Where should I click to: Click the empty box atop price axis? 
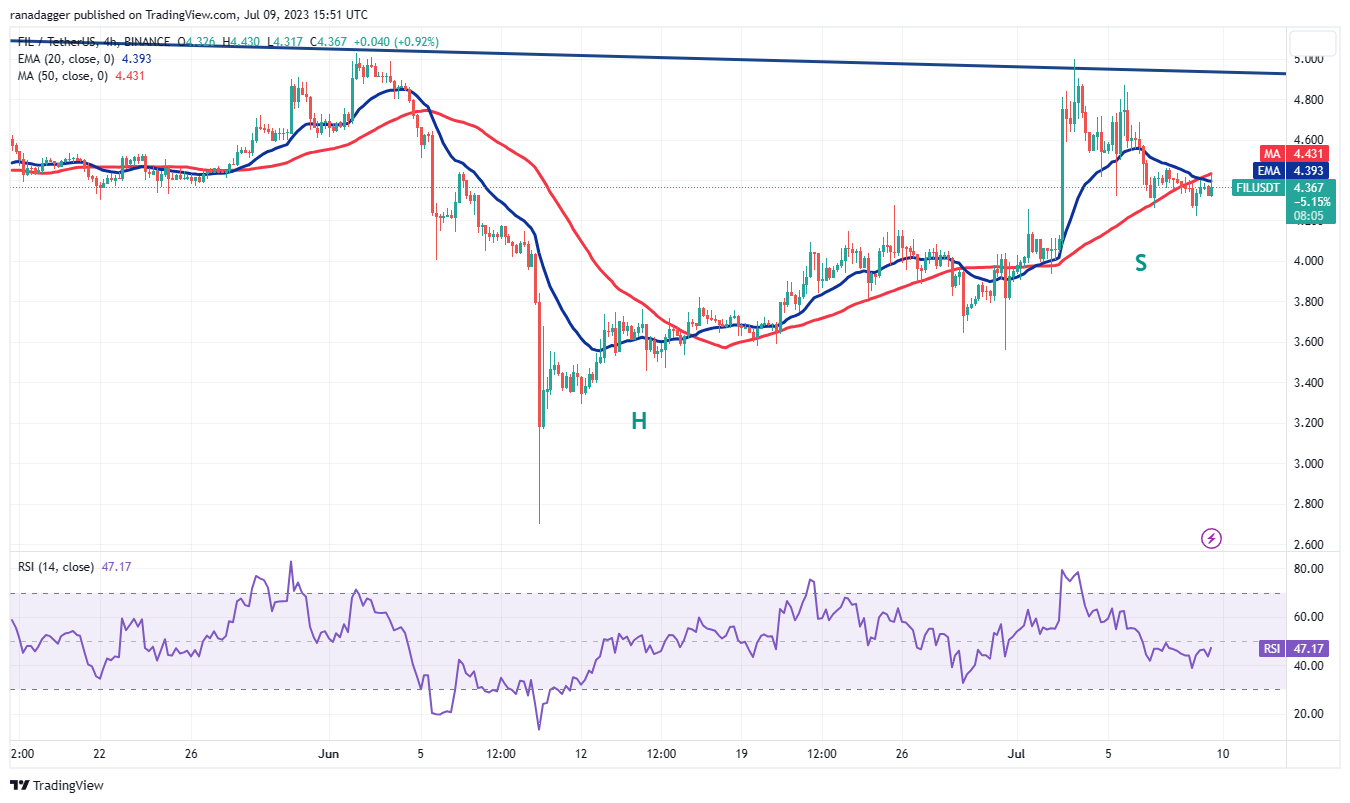coord(1314,44)
